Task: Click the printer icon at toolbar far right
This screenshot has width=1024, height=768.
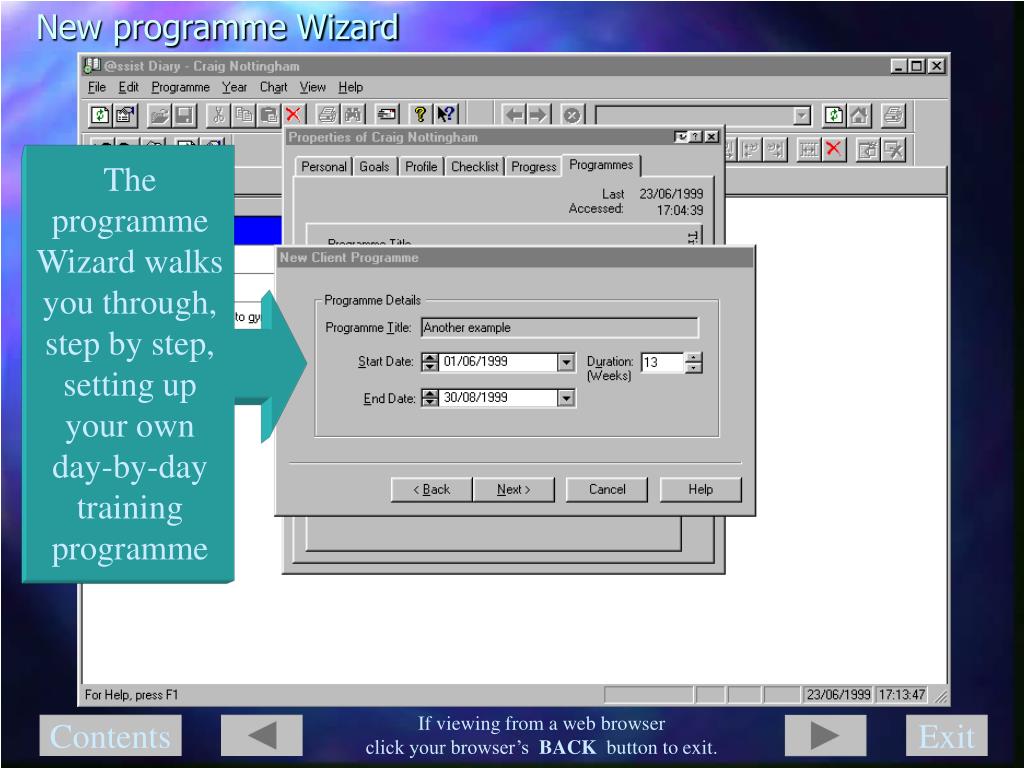Action: (x=893, y=116)
